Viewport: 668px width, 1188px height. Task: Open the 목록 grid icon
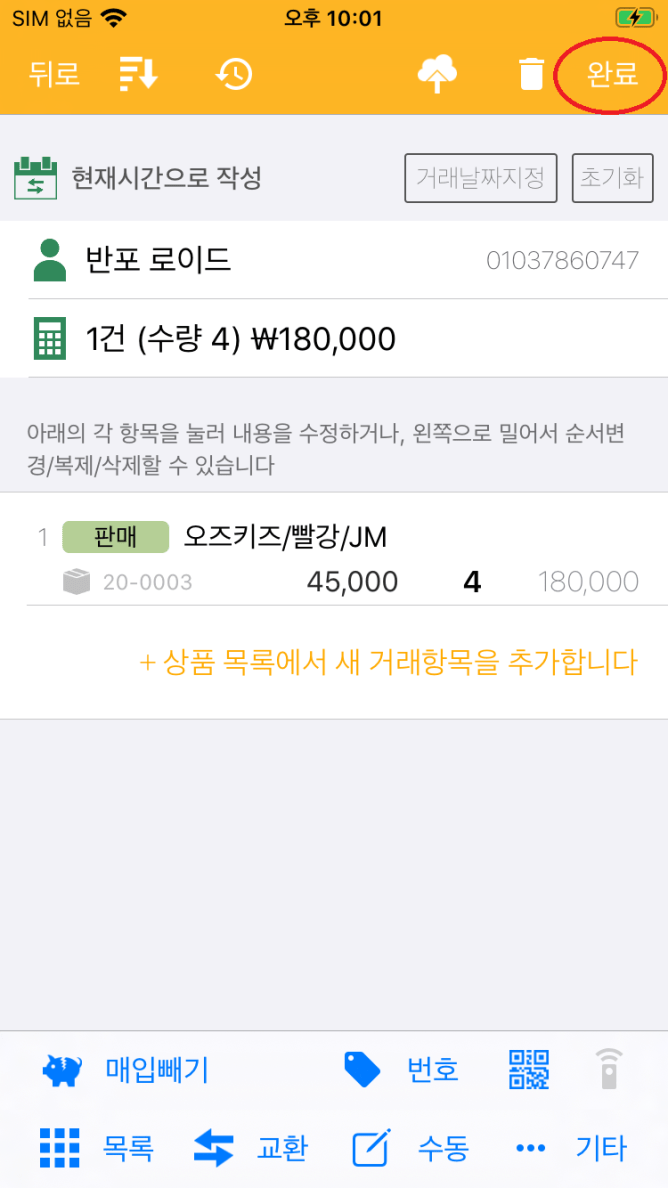[x=60, y=1148]
